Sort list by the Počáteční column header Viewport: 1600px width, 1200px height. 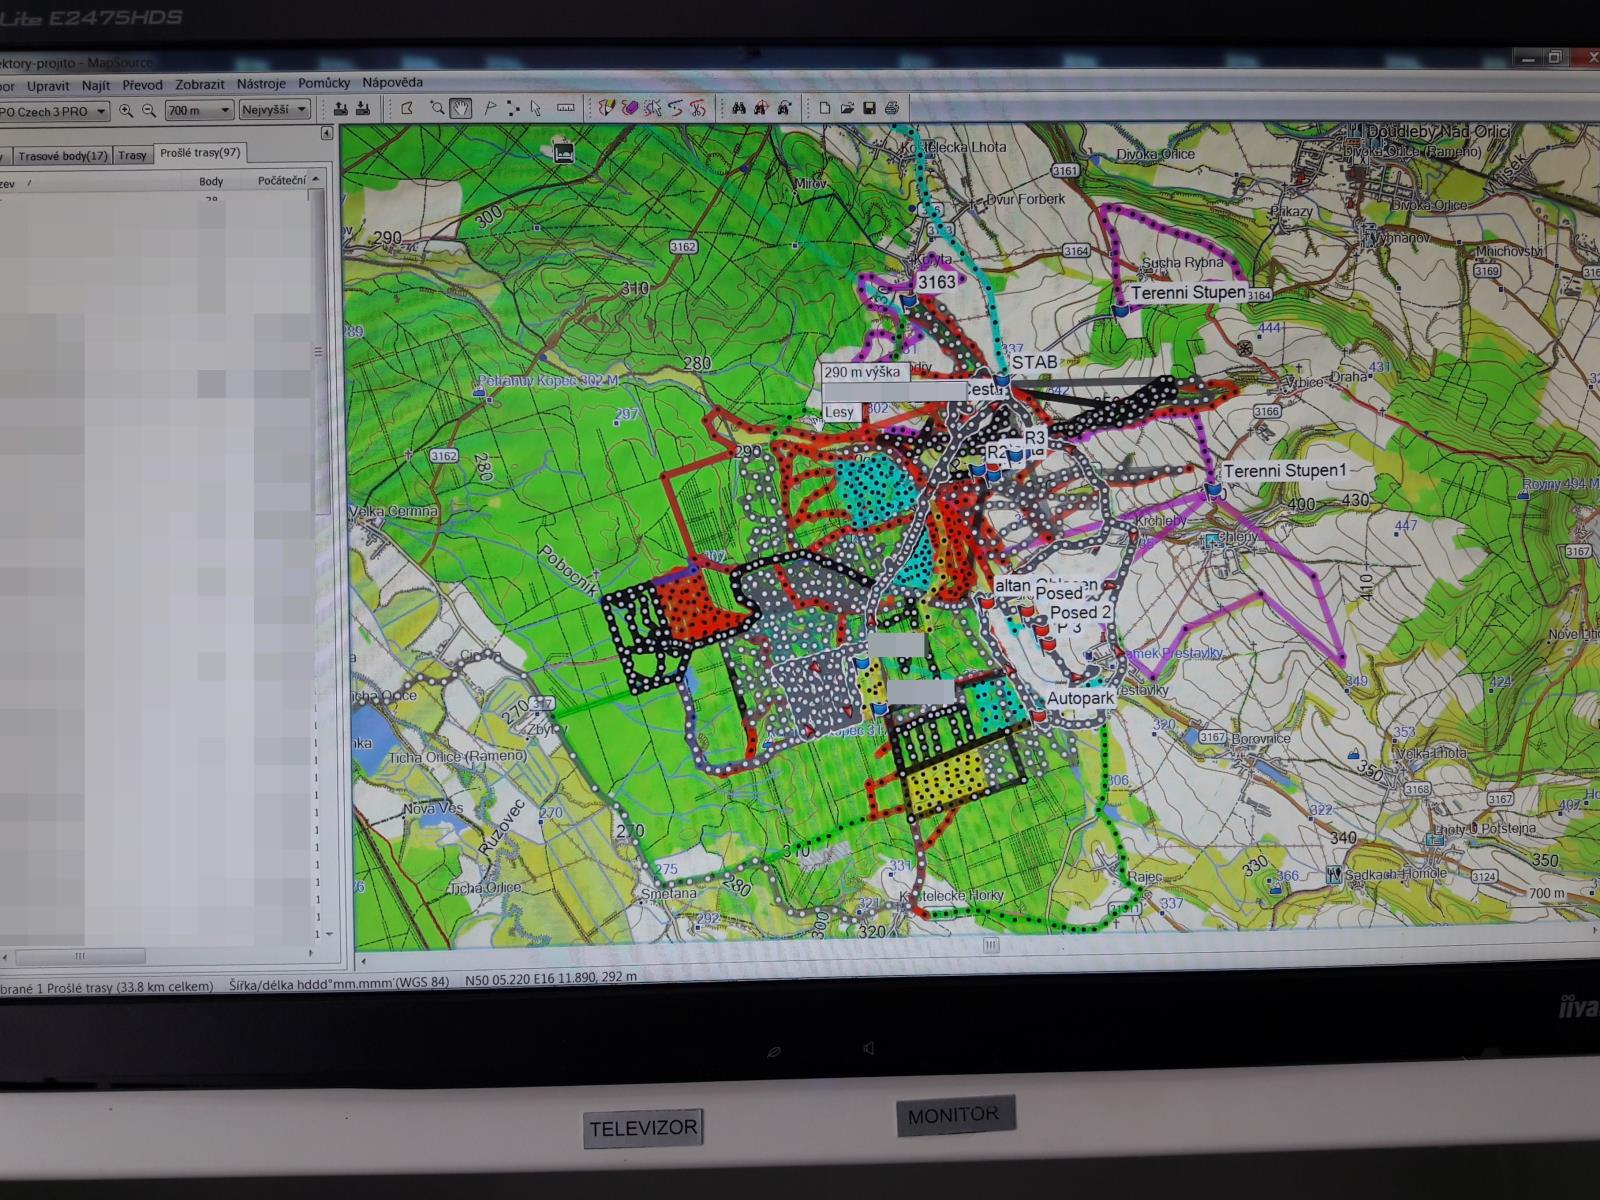pyautogui.click(x=282, y=181)
